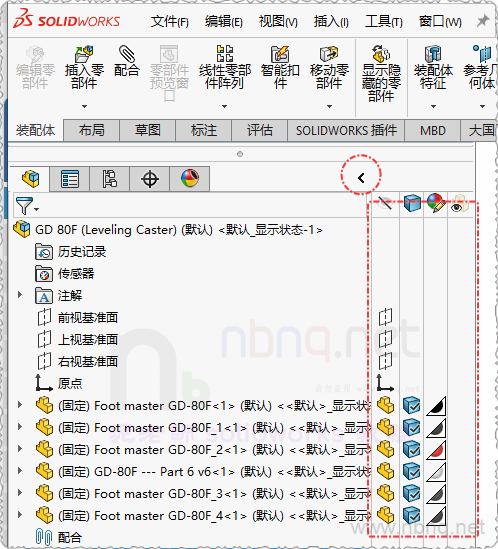Open the FeatureManager design tree tab

[x=30, y=179]
